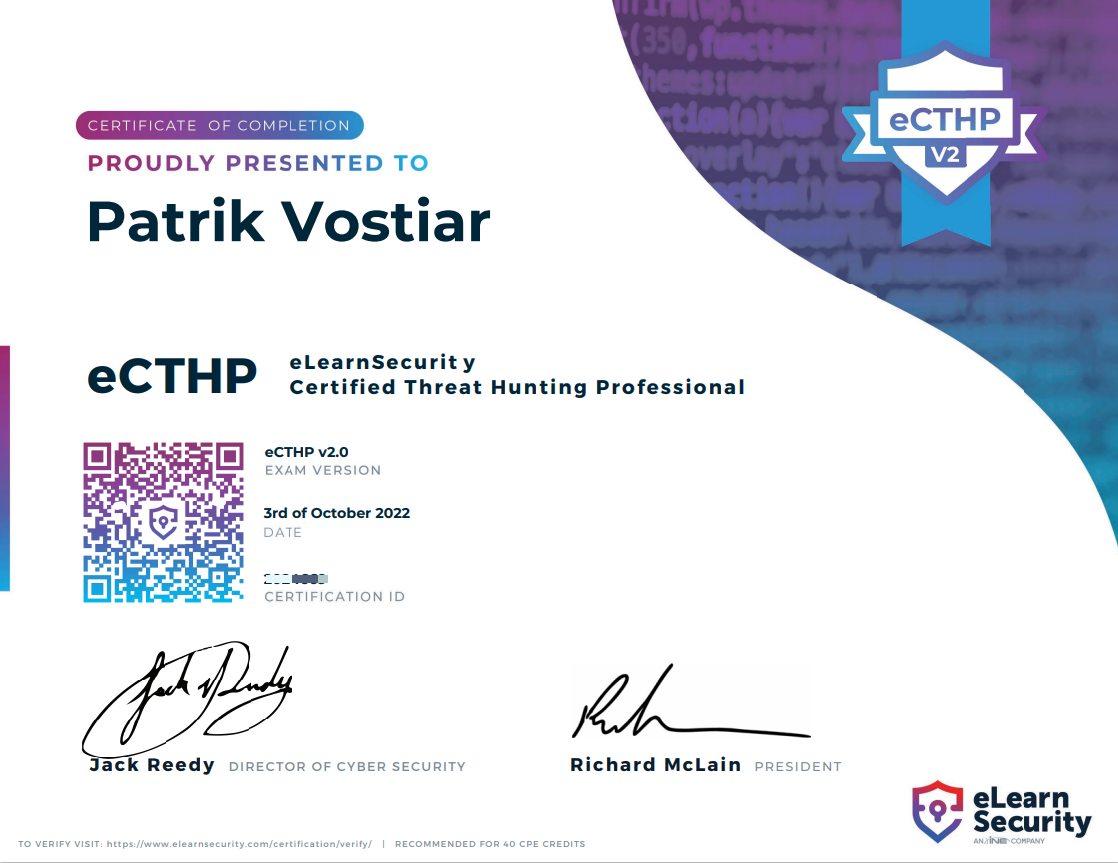Image resolution: width=1118 pixels, height=863 pixels.
Task: Click the eLearn Security wordmark text
Action: [x=1032, y=811]
